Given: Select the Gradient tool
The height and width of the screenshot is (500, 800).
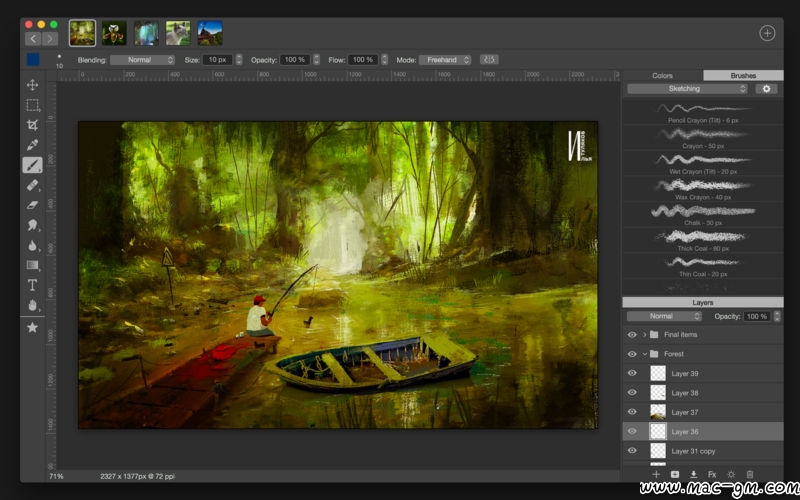Looking at the screenshot, I should click(33, 265).
